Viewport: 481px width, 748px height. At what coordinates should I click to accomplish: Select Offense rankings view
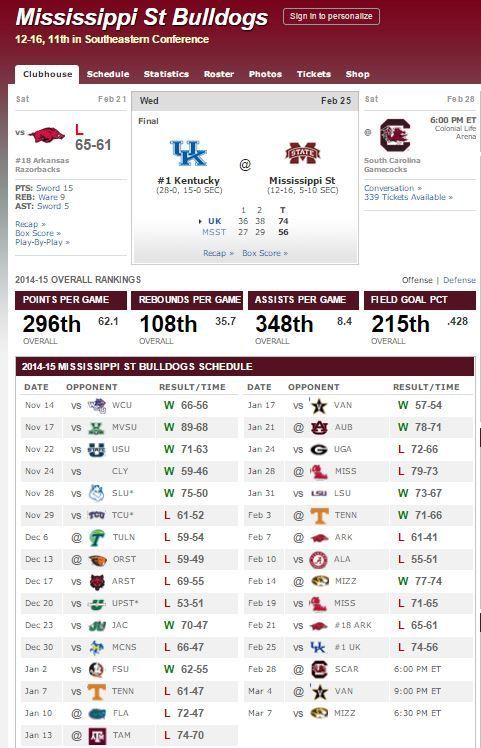tap(417, 280)
